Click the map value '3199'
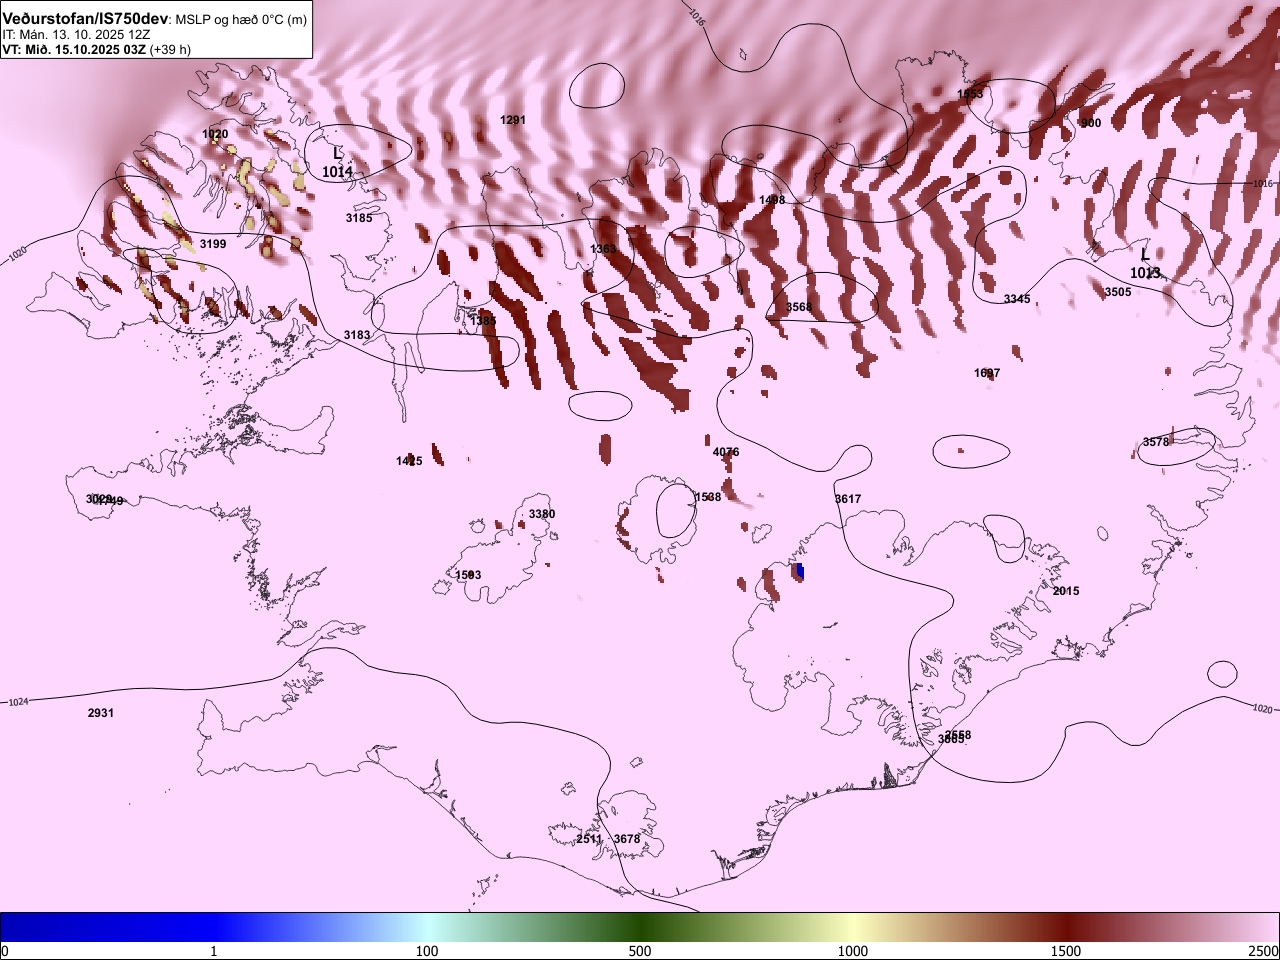Screen dimensions: 1280x960 [213, 244]
